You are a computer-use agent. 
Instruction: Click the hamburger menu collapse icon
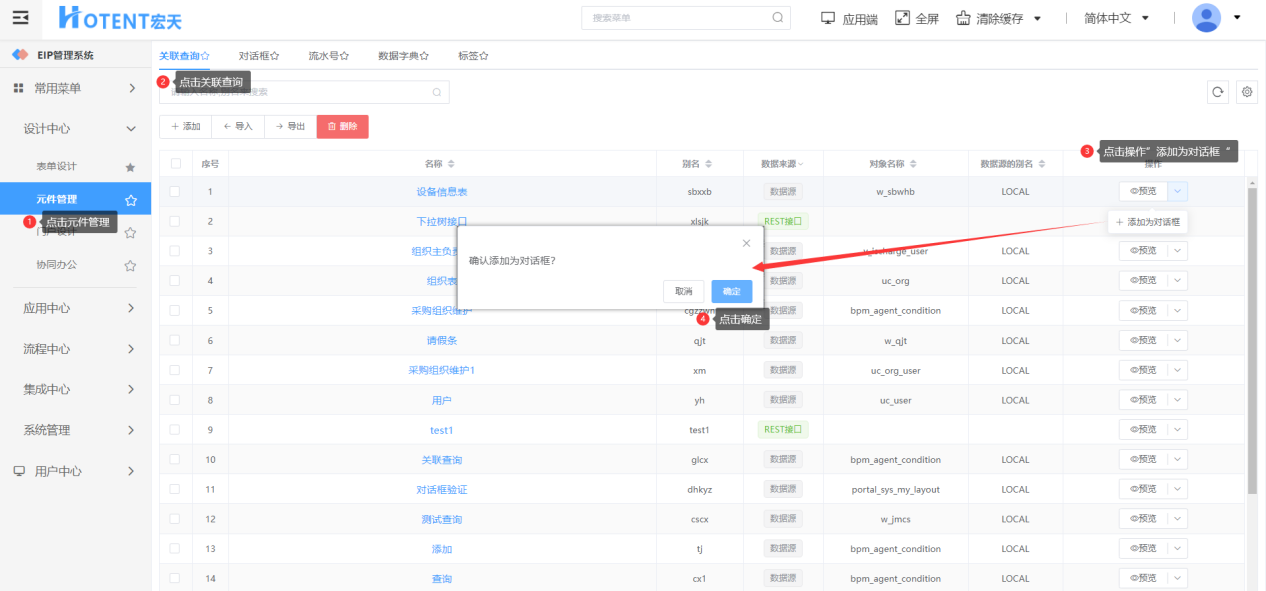[x=20, y=18]
